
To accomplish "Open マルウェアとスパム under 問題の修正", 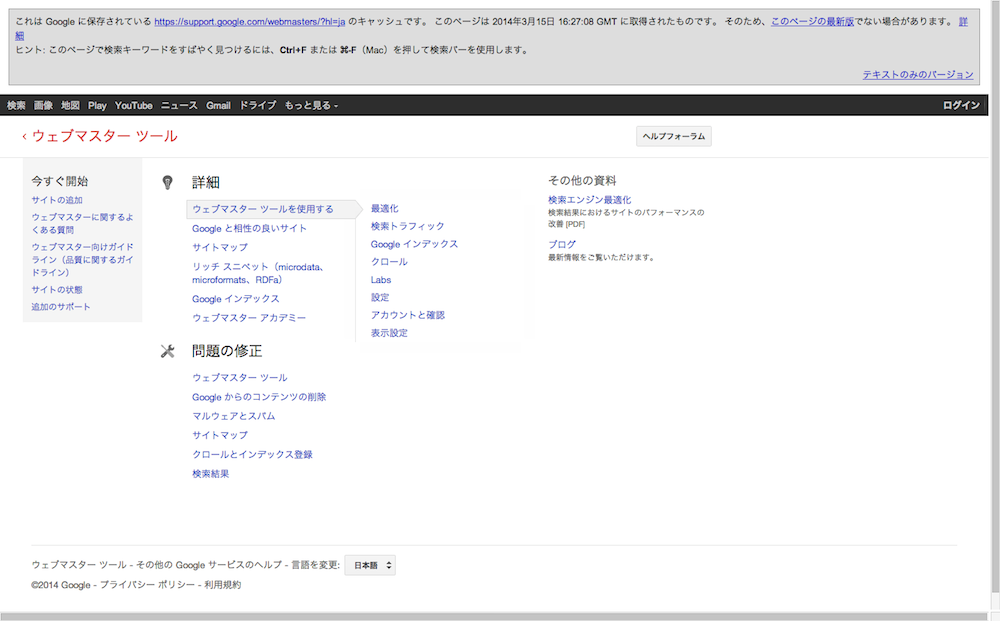I will (x=233, y=415).
